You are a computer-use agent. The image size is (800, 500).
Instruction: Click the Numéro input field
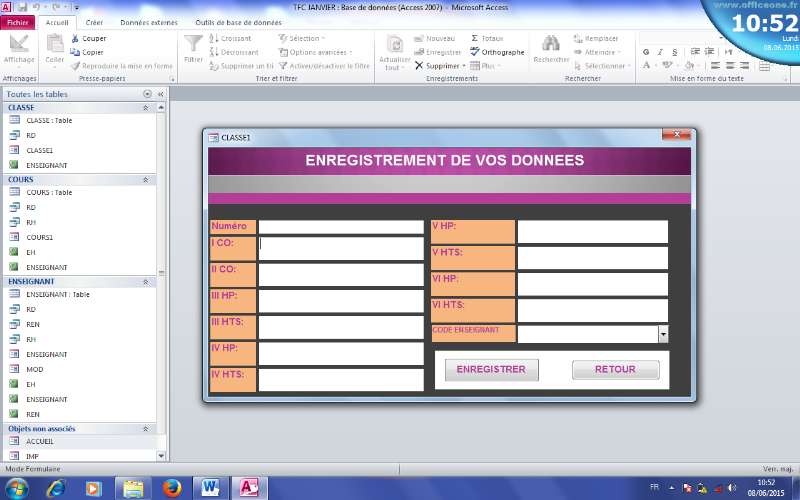tap(341, 227)
